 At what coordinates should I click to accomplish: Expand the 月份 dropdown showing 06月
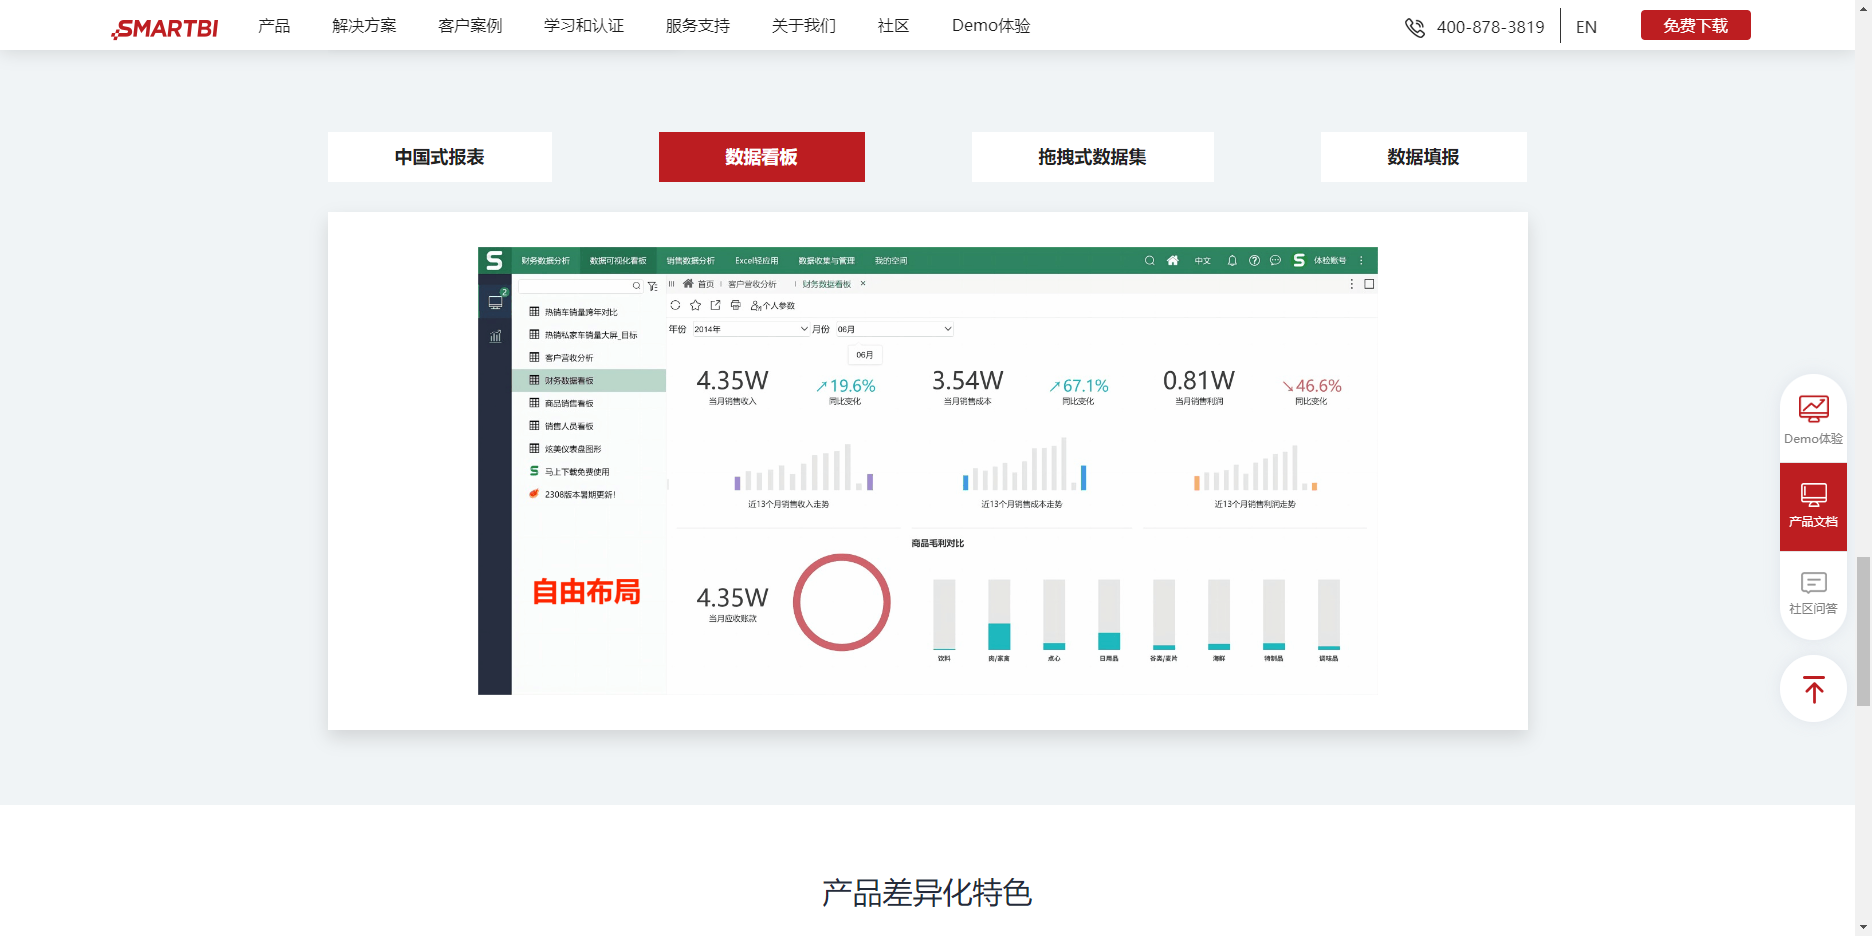tap(893, 328)
